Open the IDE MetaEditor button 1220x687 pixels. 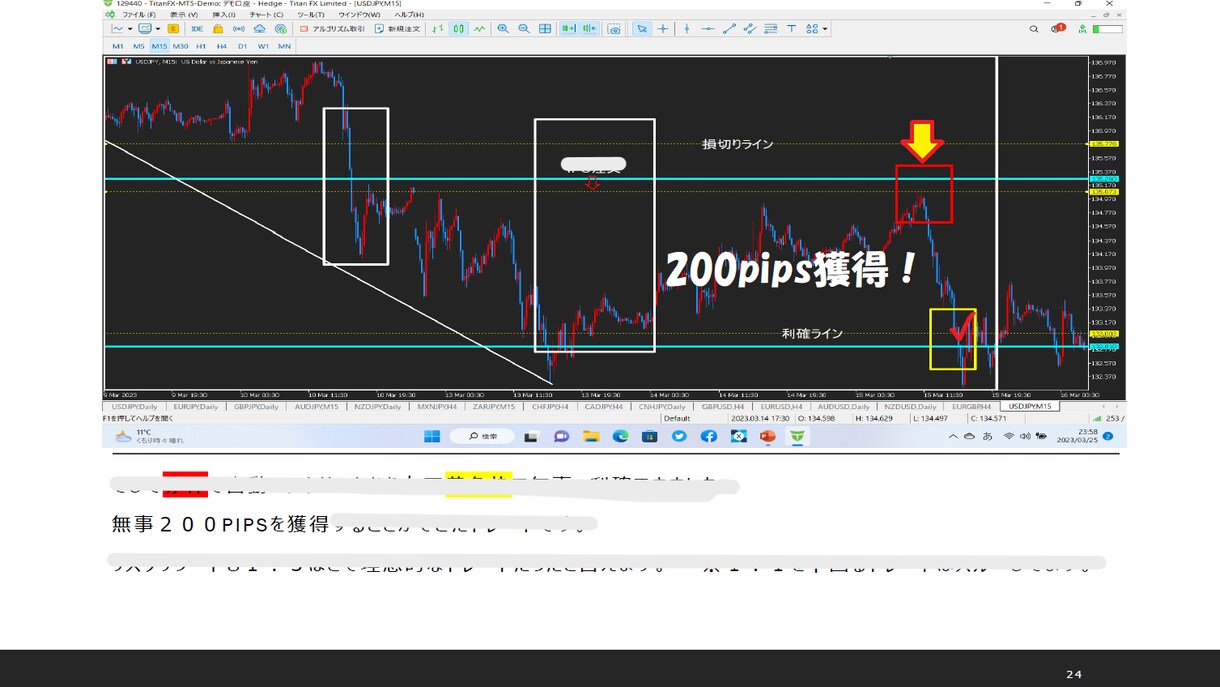coord(197,29)
